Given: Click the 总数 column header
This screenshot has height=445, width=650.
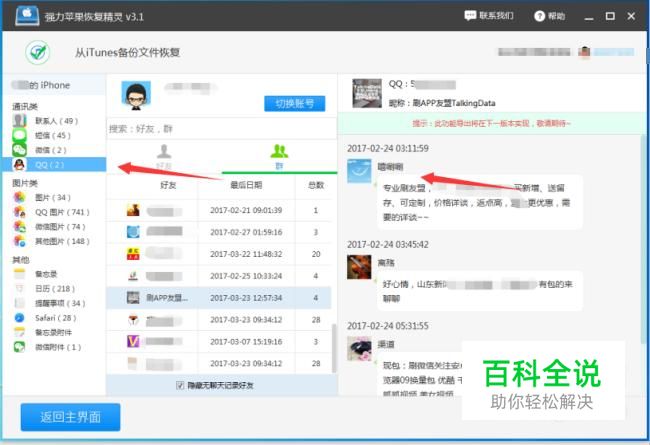Looking at the screenshot, I should [x=316, y=185].
